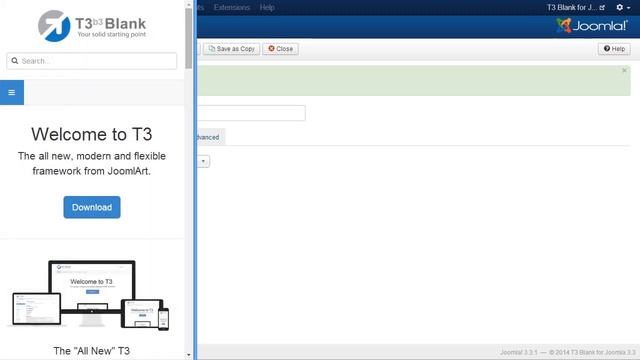Click the scrollbar up arrow
The image size is (640, 360).
click(x=188, y=4)
